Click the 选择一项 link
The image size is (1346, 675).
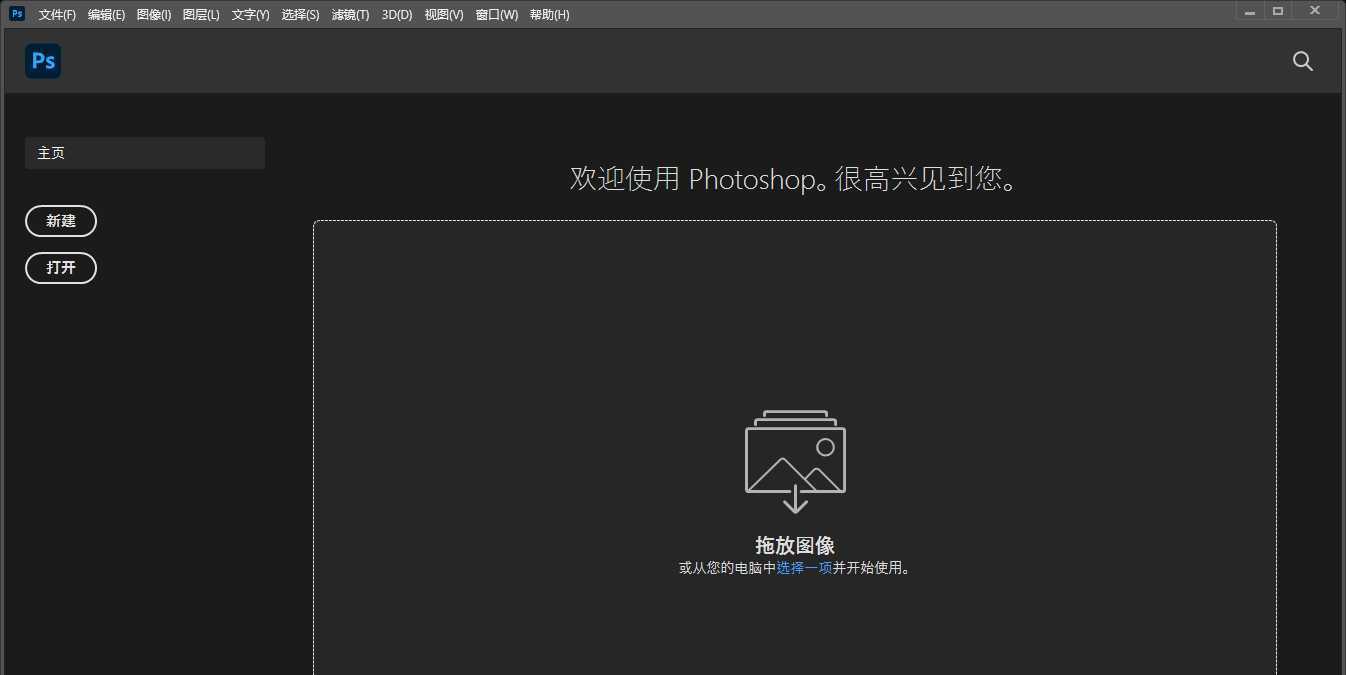click(805, 567)
